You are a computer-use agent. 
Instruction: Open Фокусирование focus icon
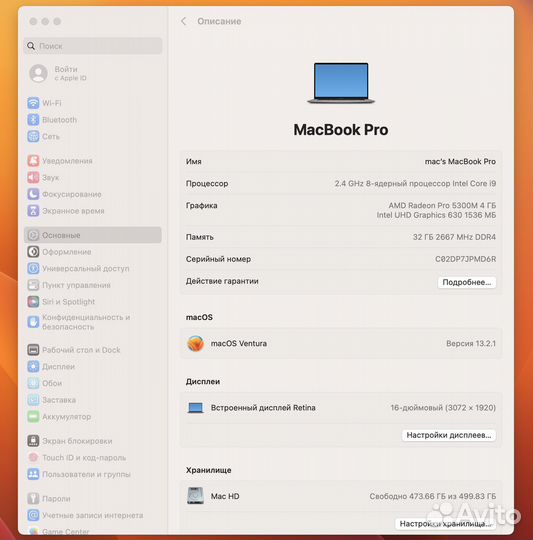[x=33, y=194]
